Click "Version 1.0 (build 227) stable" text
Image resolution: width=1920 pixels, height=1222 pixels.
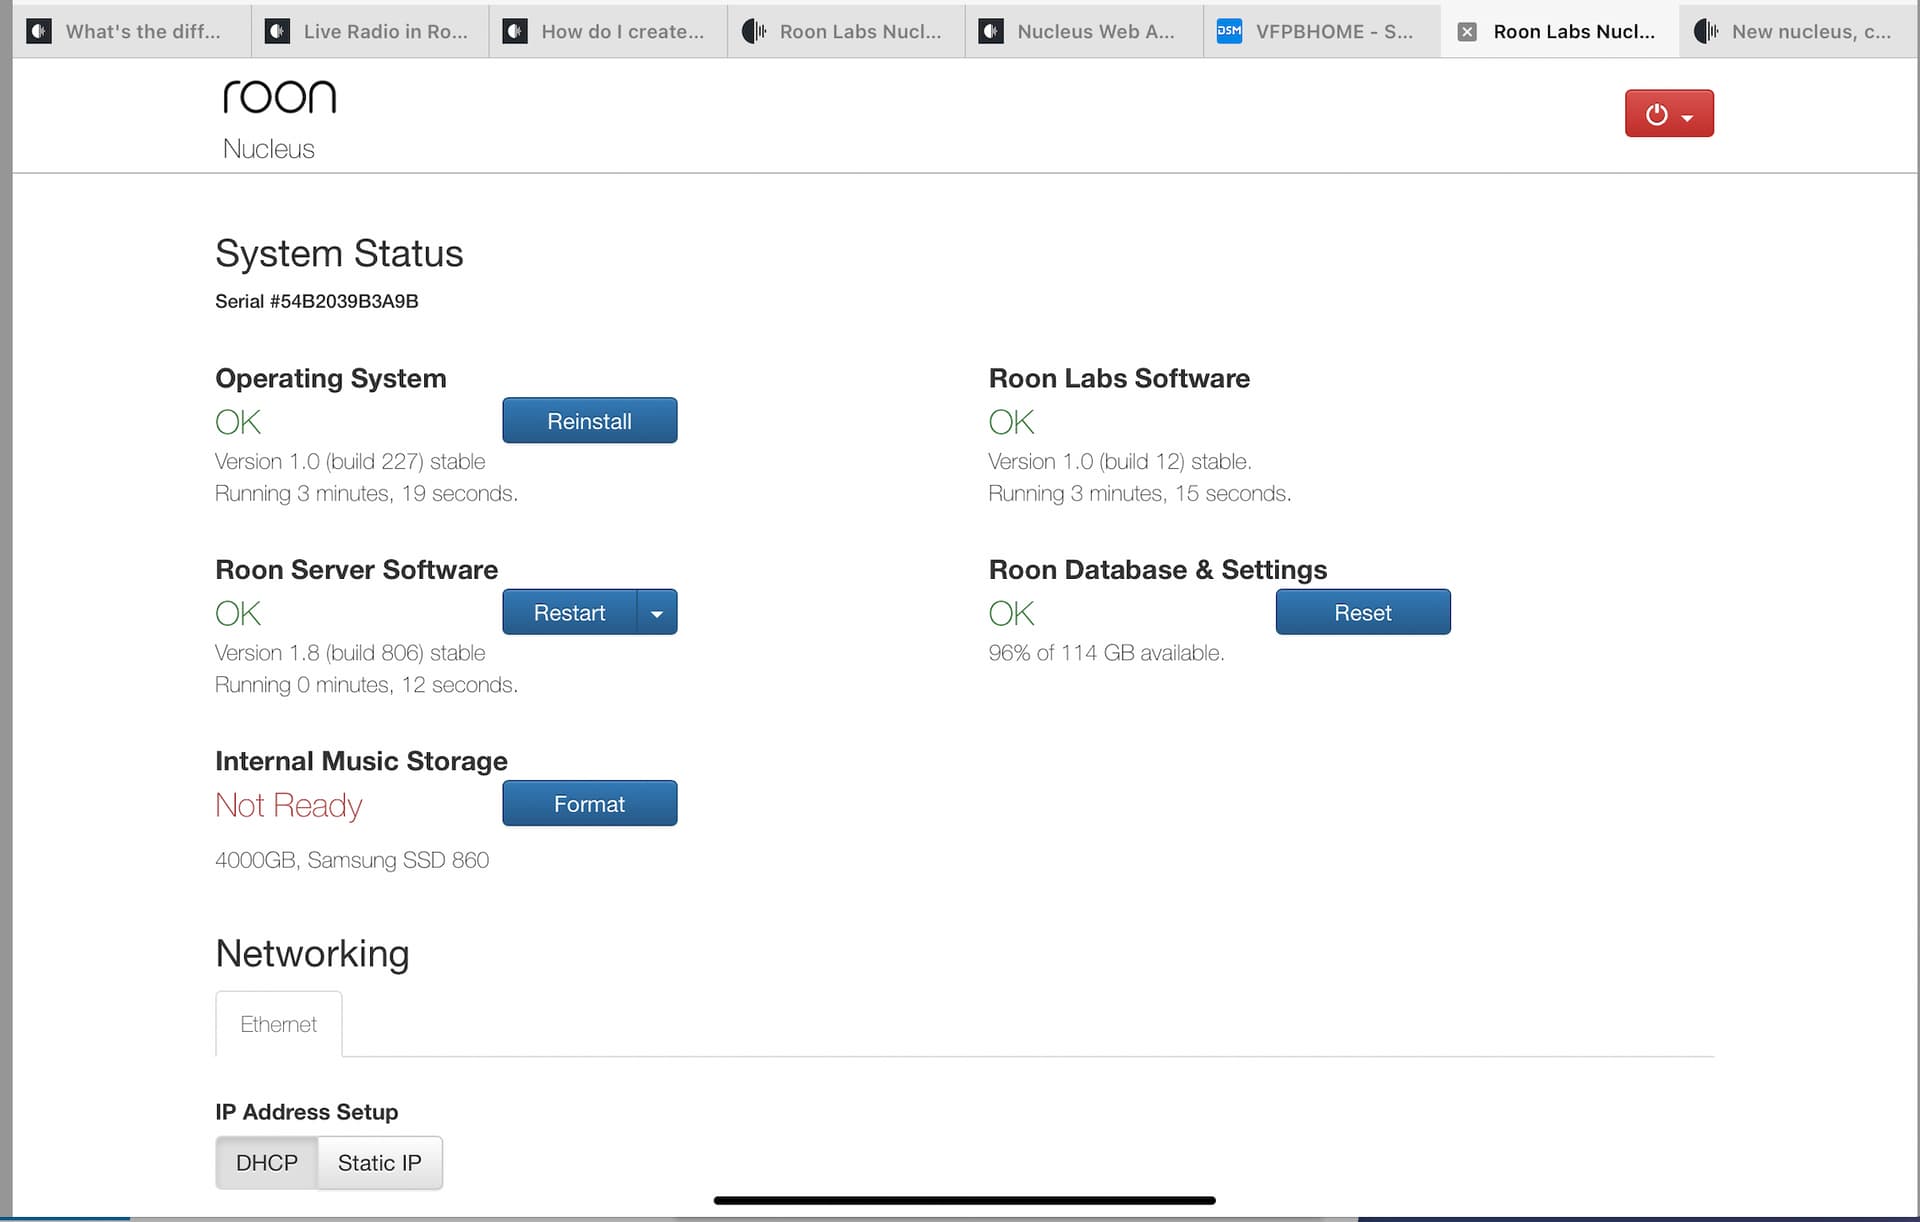(x=350, y=461)
